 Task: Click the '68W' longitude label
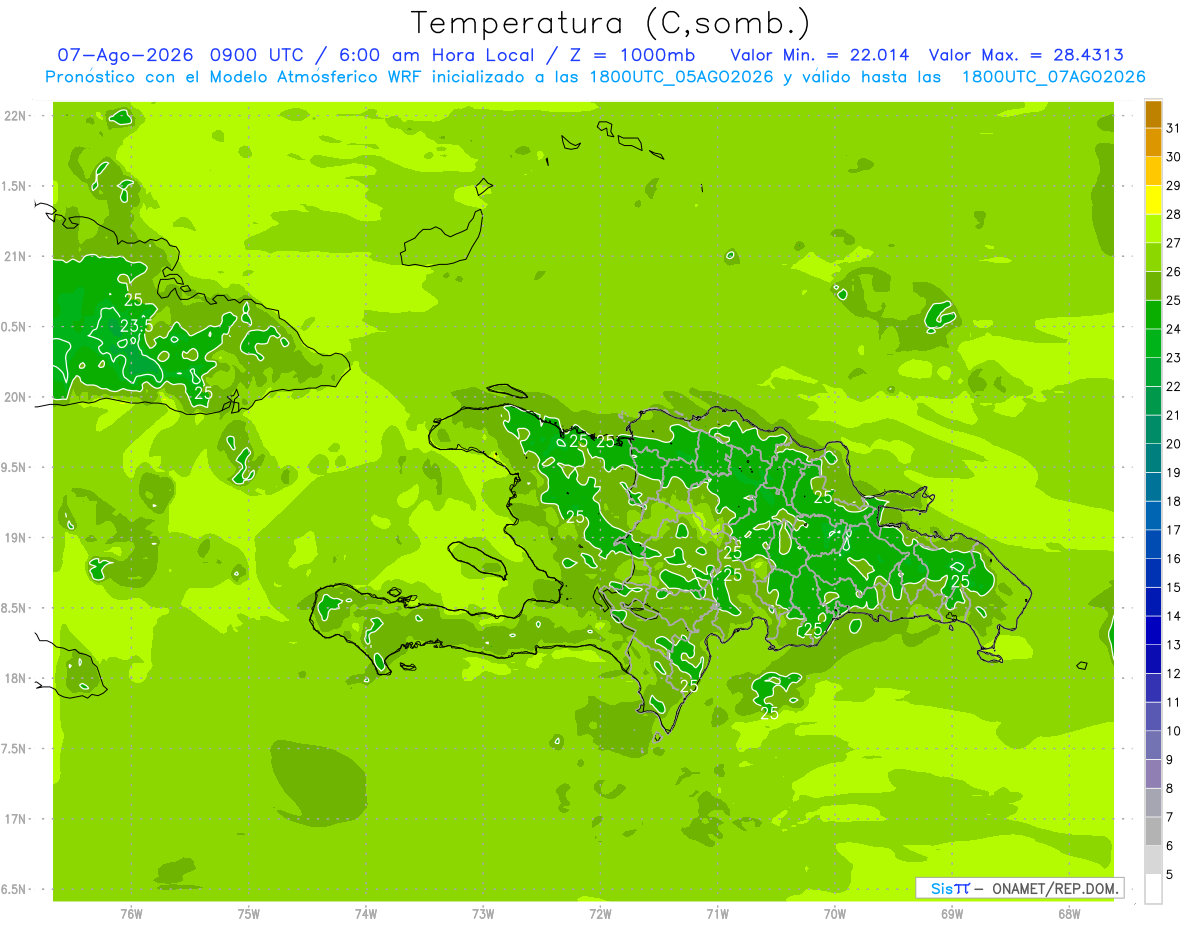1069,913
